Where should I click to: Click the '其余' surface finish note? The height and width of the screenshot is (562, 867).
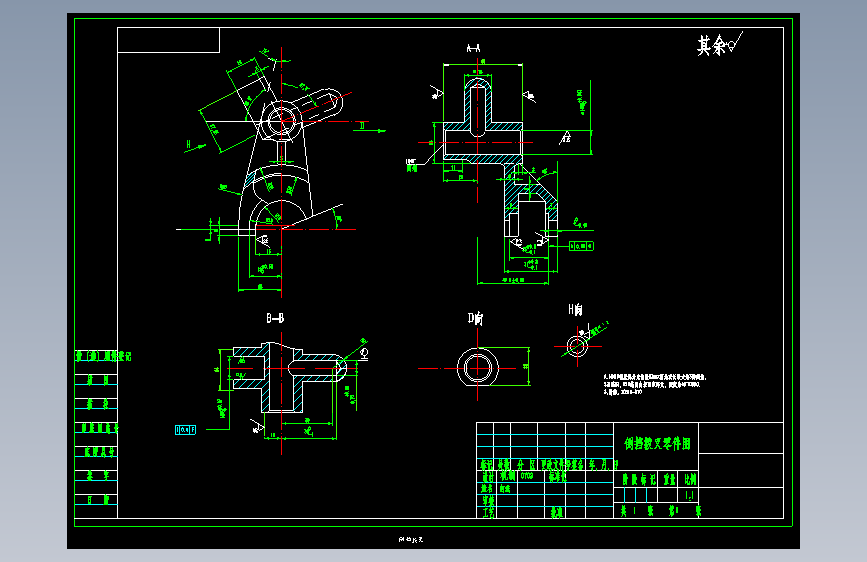point(719,44)
